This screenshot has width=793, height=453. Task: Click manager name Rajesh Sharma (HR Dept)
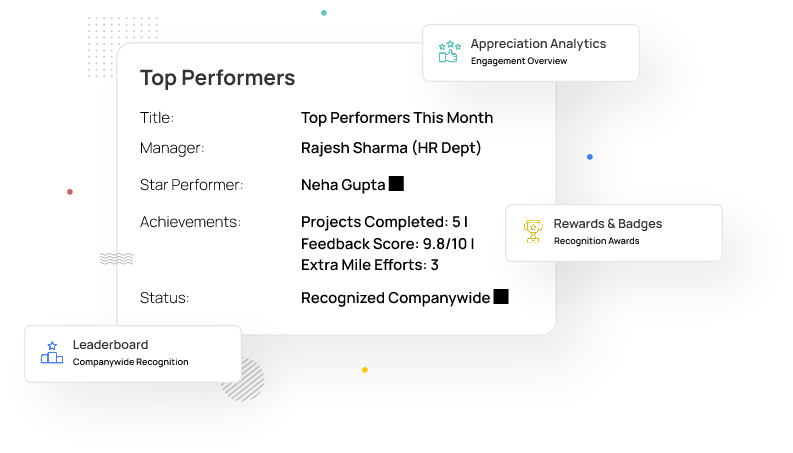391,148
